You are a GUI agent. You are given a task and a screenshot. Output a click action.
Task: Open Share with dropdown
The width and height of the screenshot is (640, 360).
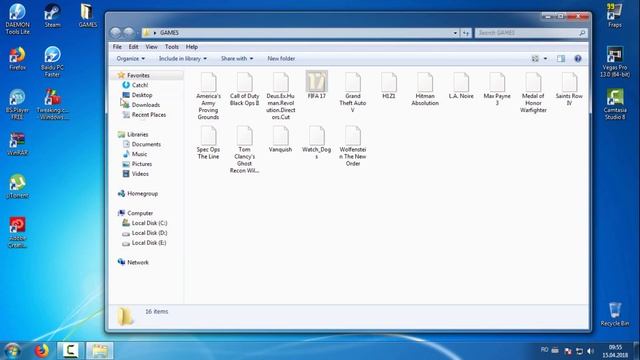click(x=237, y=59)
